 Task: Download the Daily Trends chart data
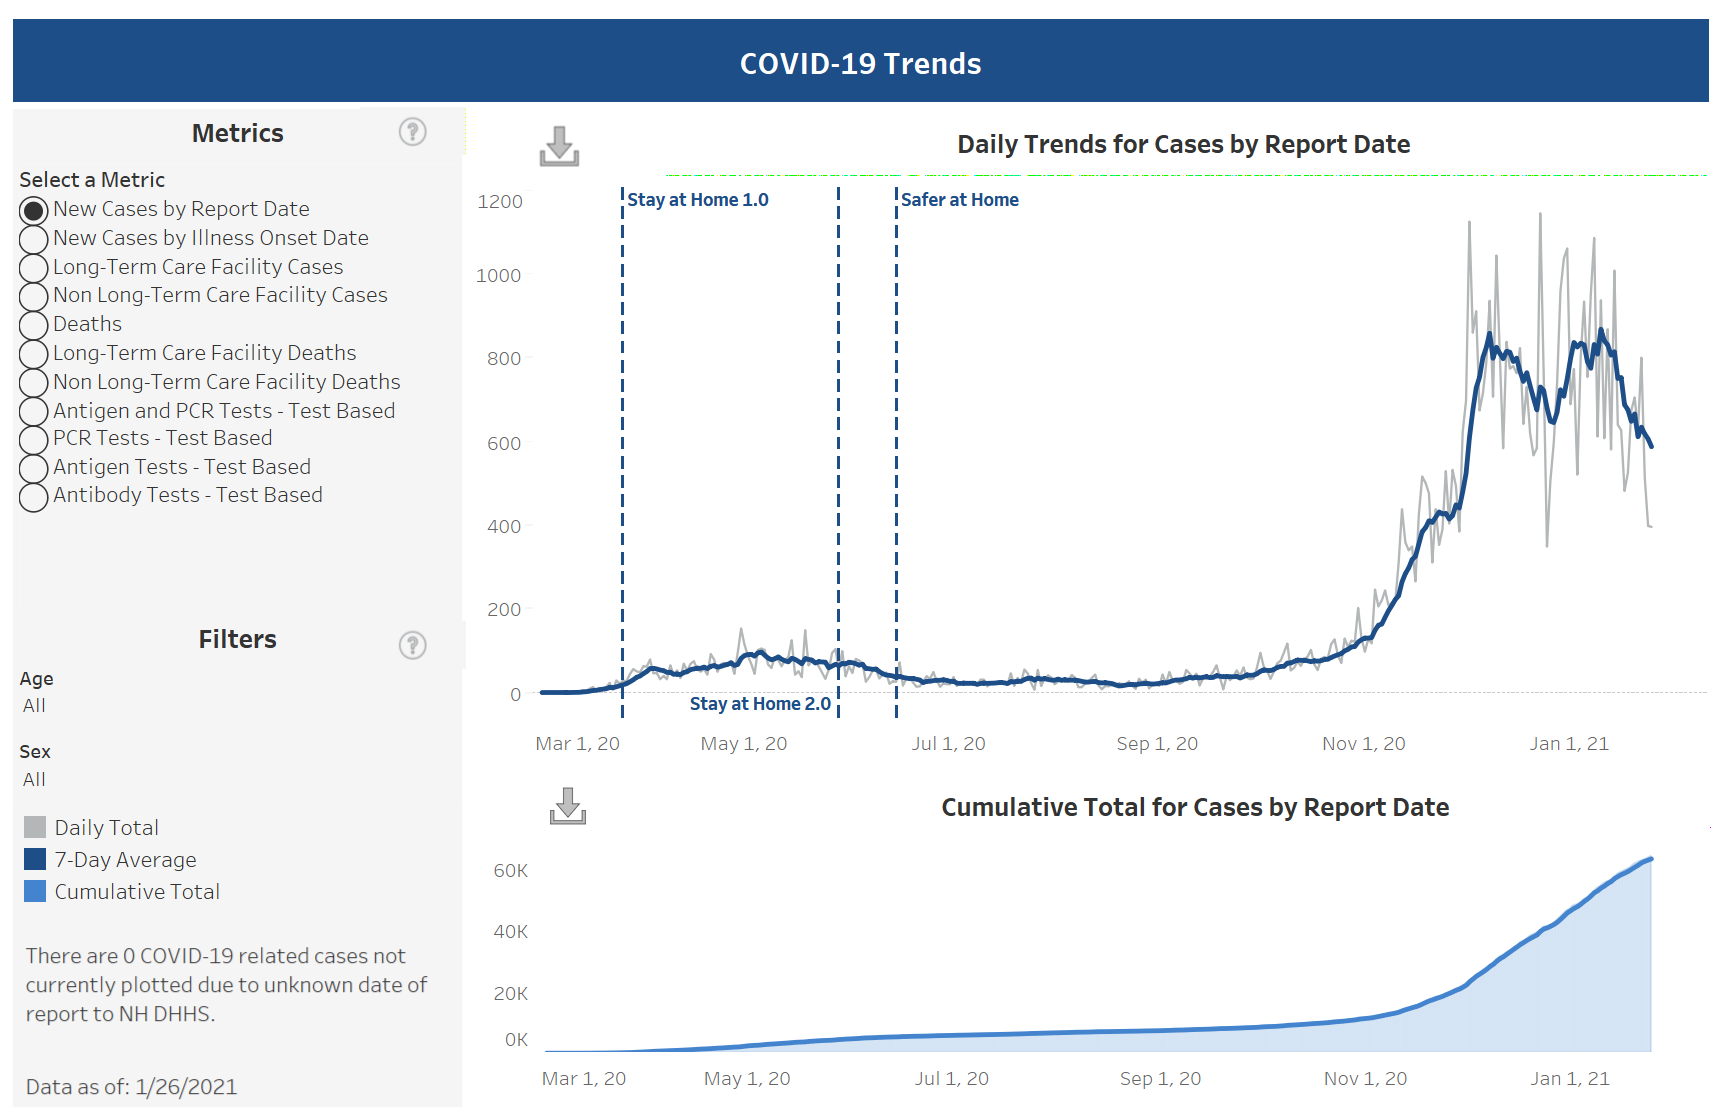559,146
